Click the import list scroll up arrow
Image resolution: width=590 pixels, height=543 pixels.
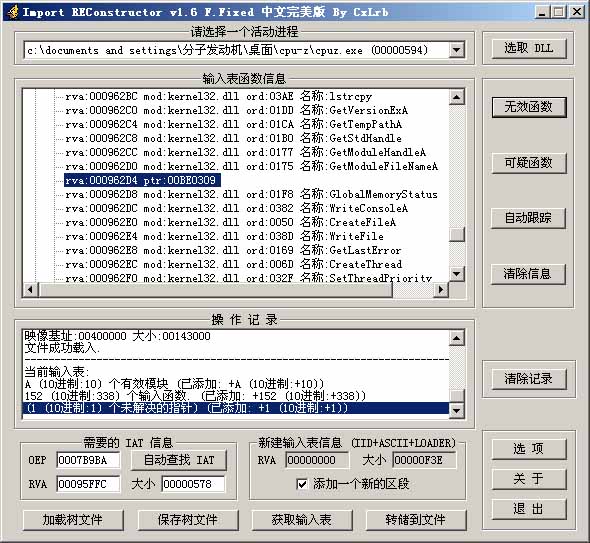coord(457,97)
